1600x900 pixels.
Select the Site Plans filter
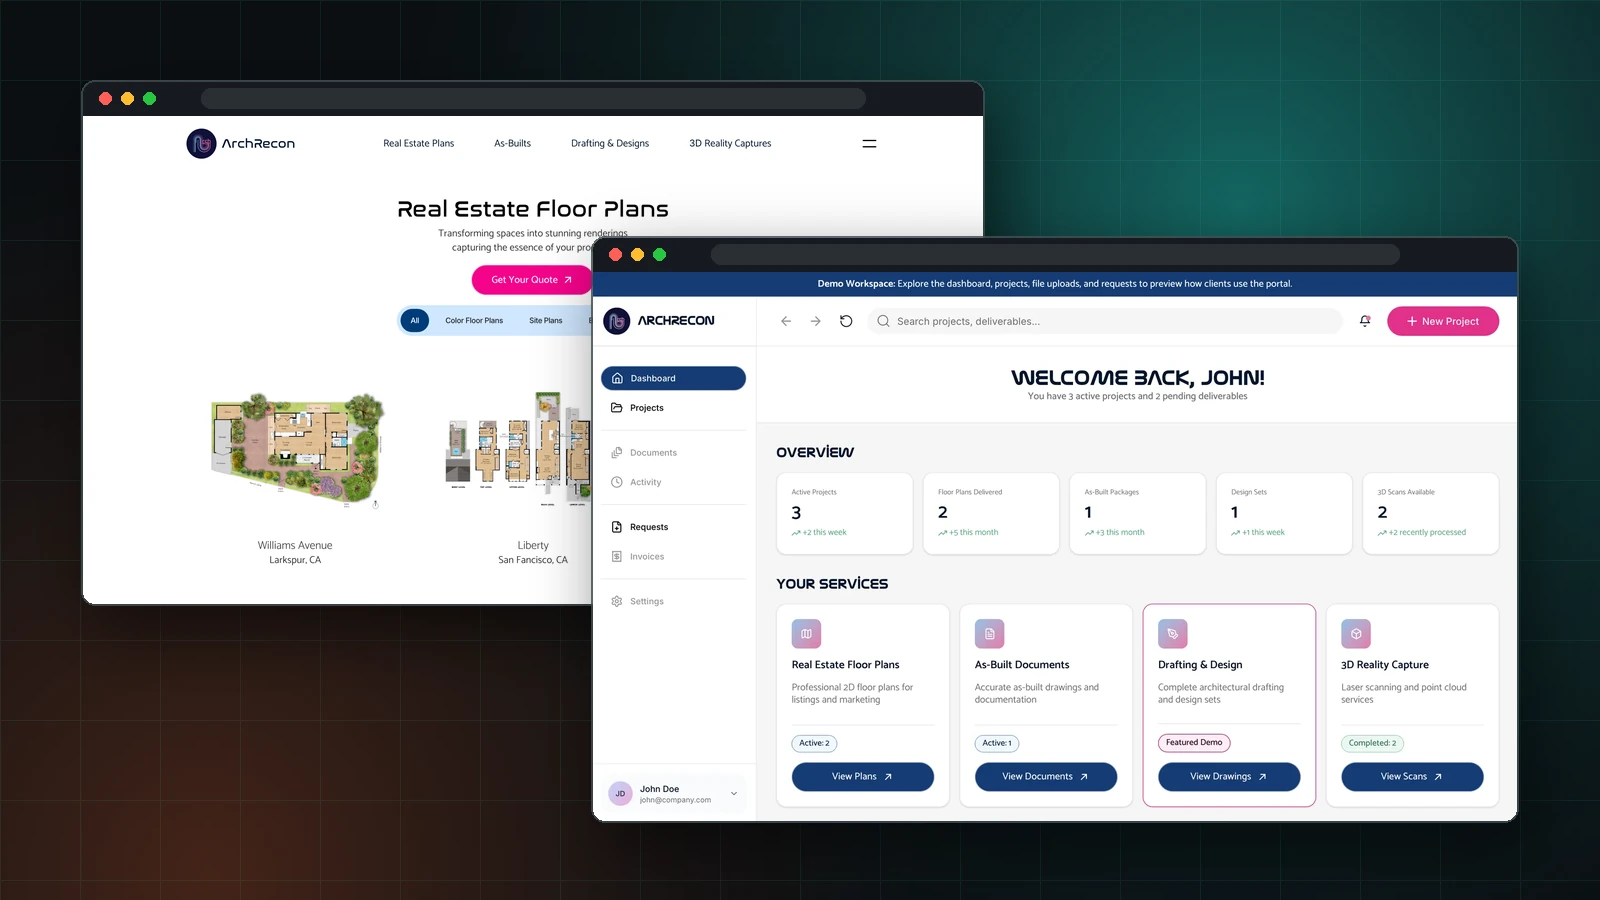[546, 321]
